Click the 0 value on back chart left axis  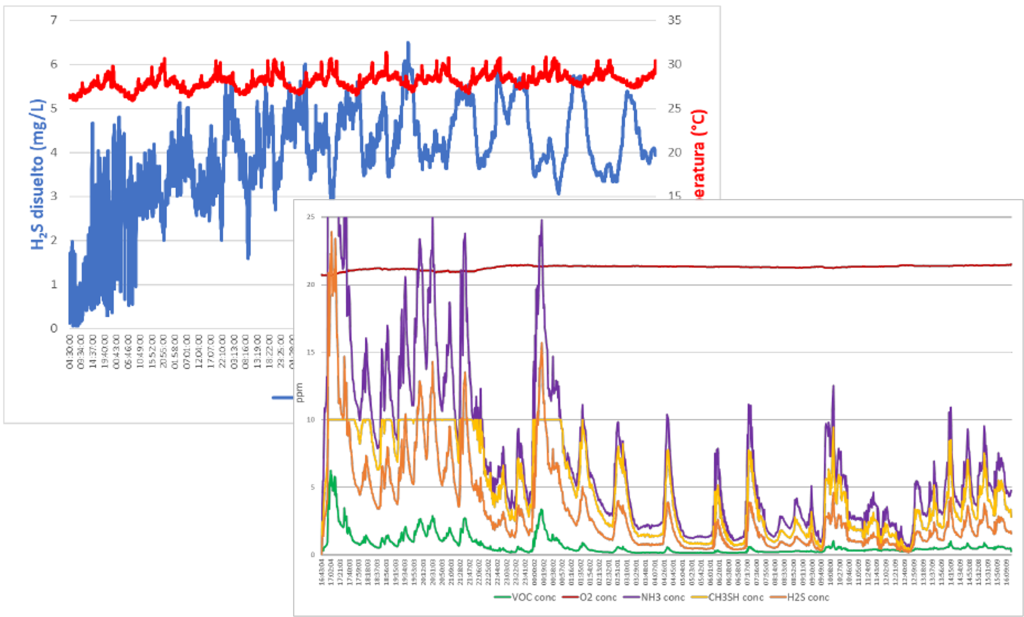(x=52, y=328)
